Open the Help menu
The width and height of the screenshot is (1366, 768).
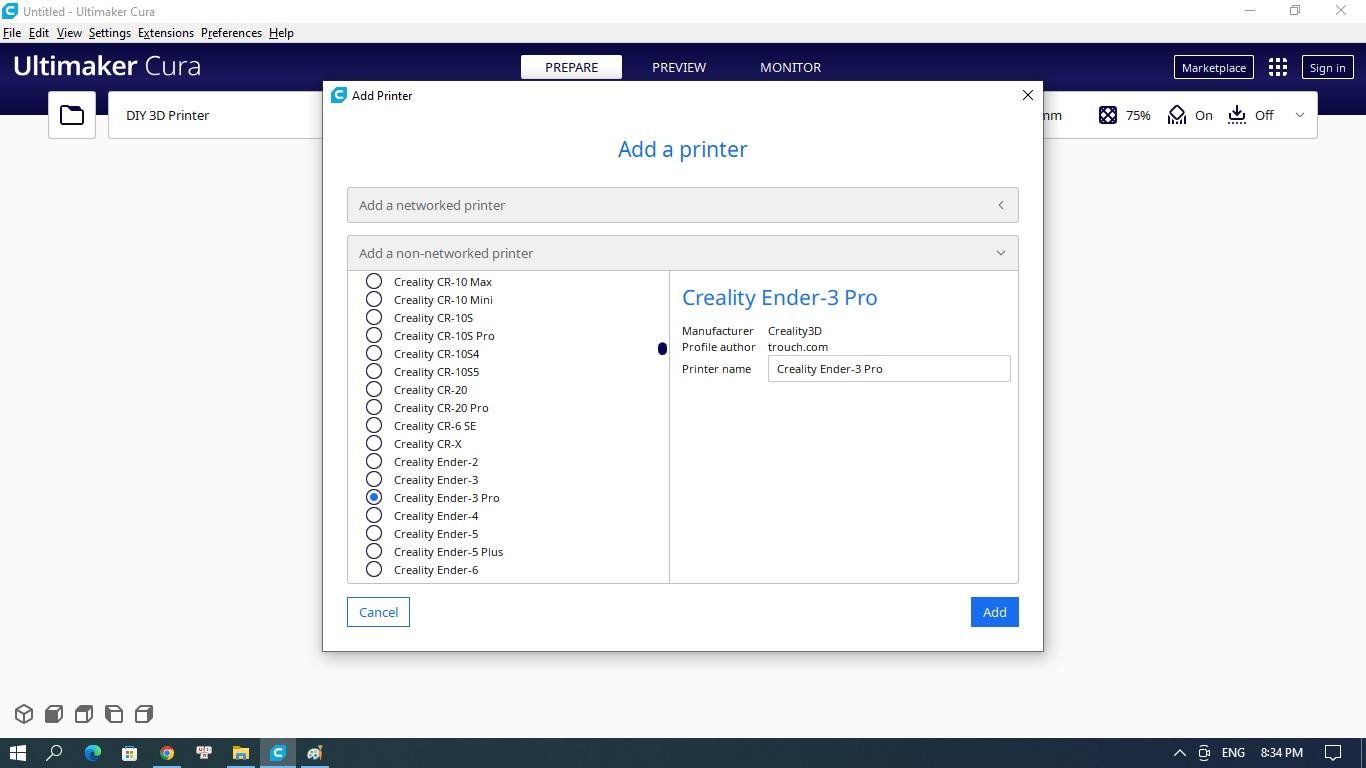(281, 33)
